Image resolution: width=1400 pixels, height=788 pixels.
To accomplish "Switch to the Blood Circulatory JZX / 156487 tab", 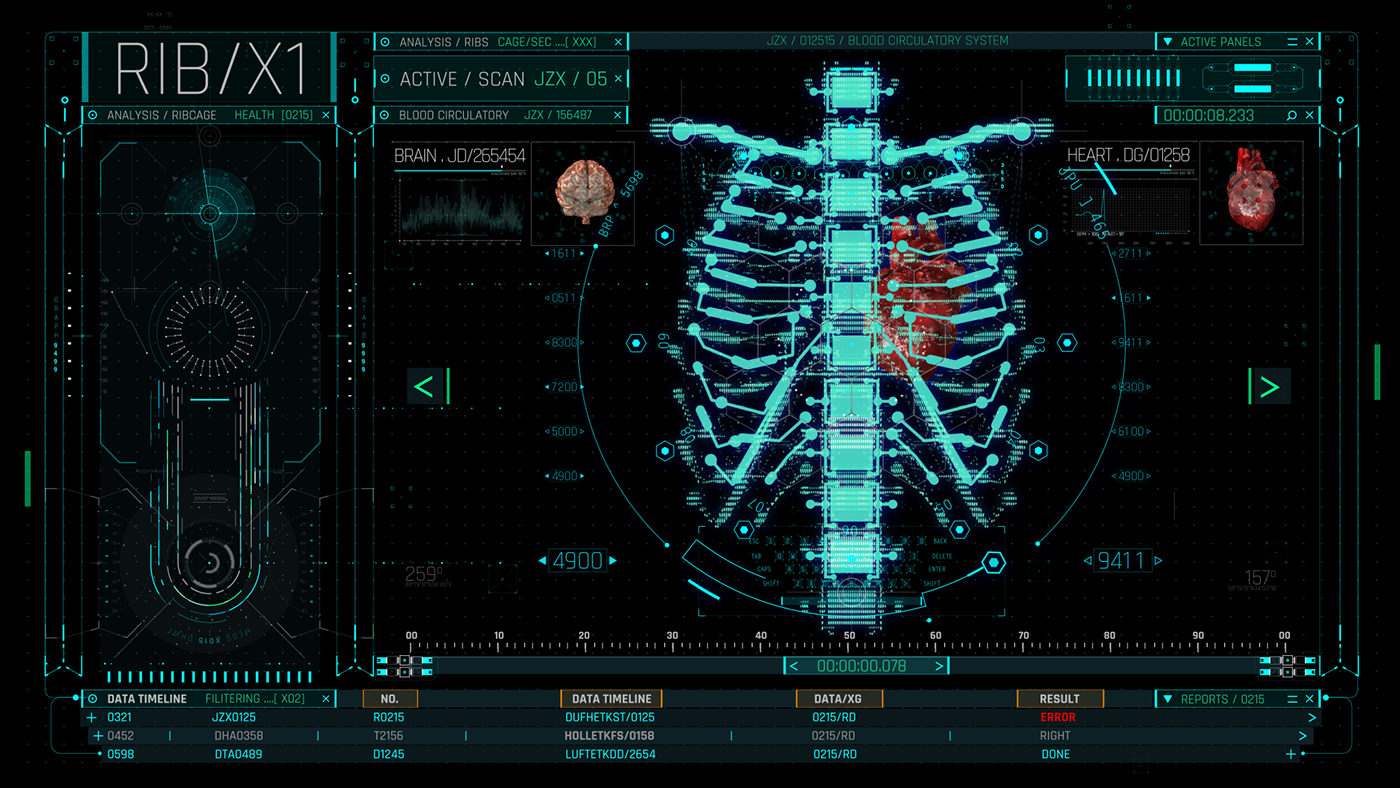I will click(x=501, y=115).
